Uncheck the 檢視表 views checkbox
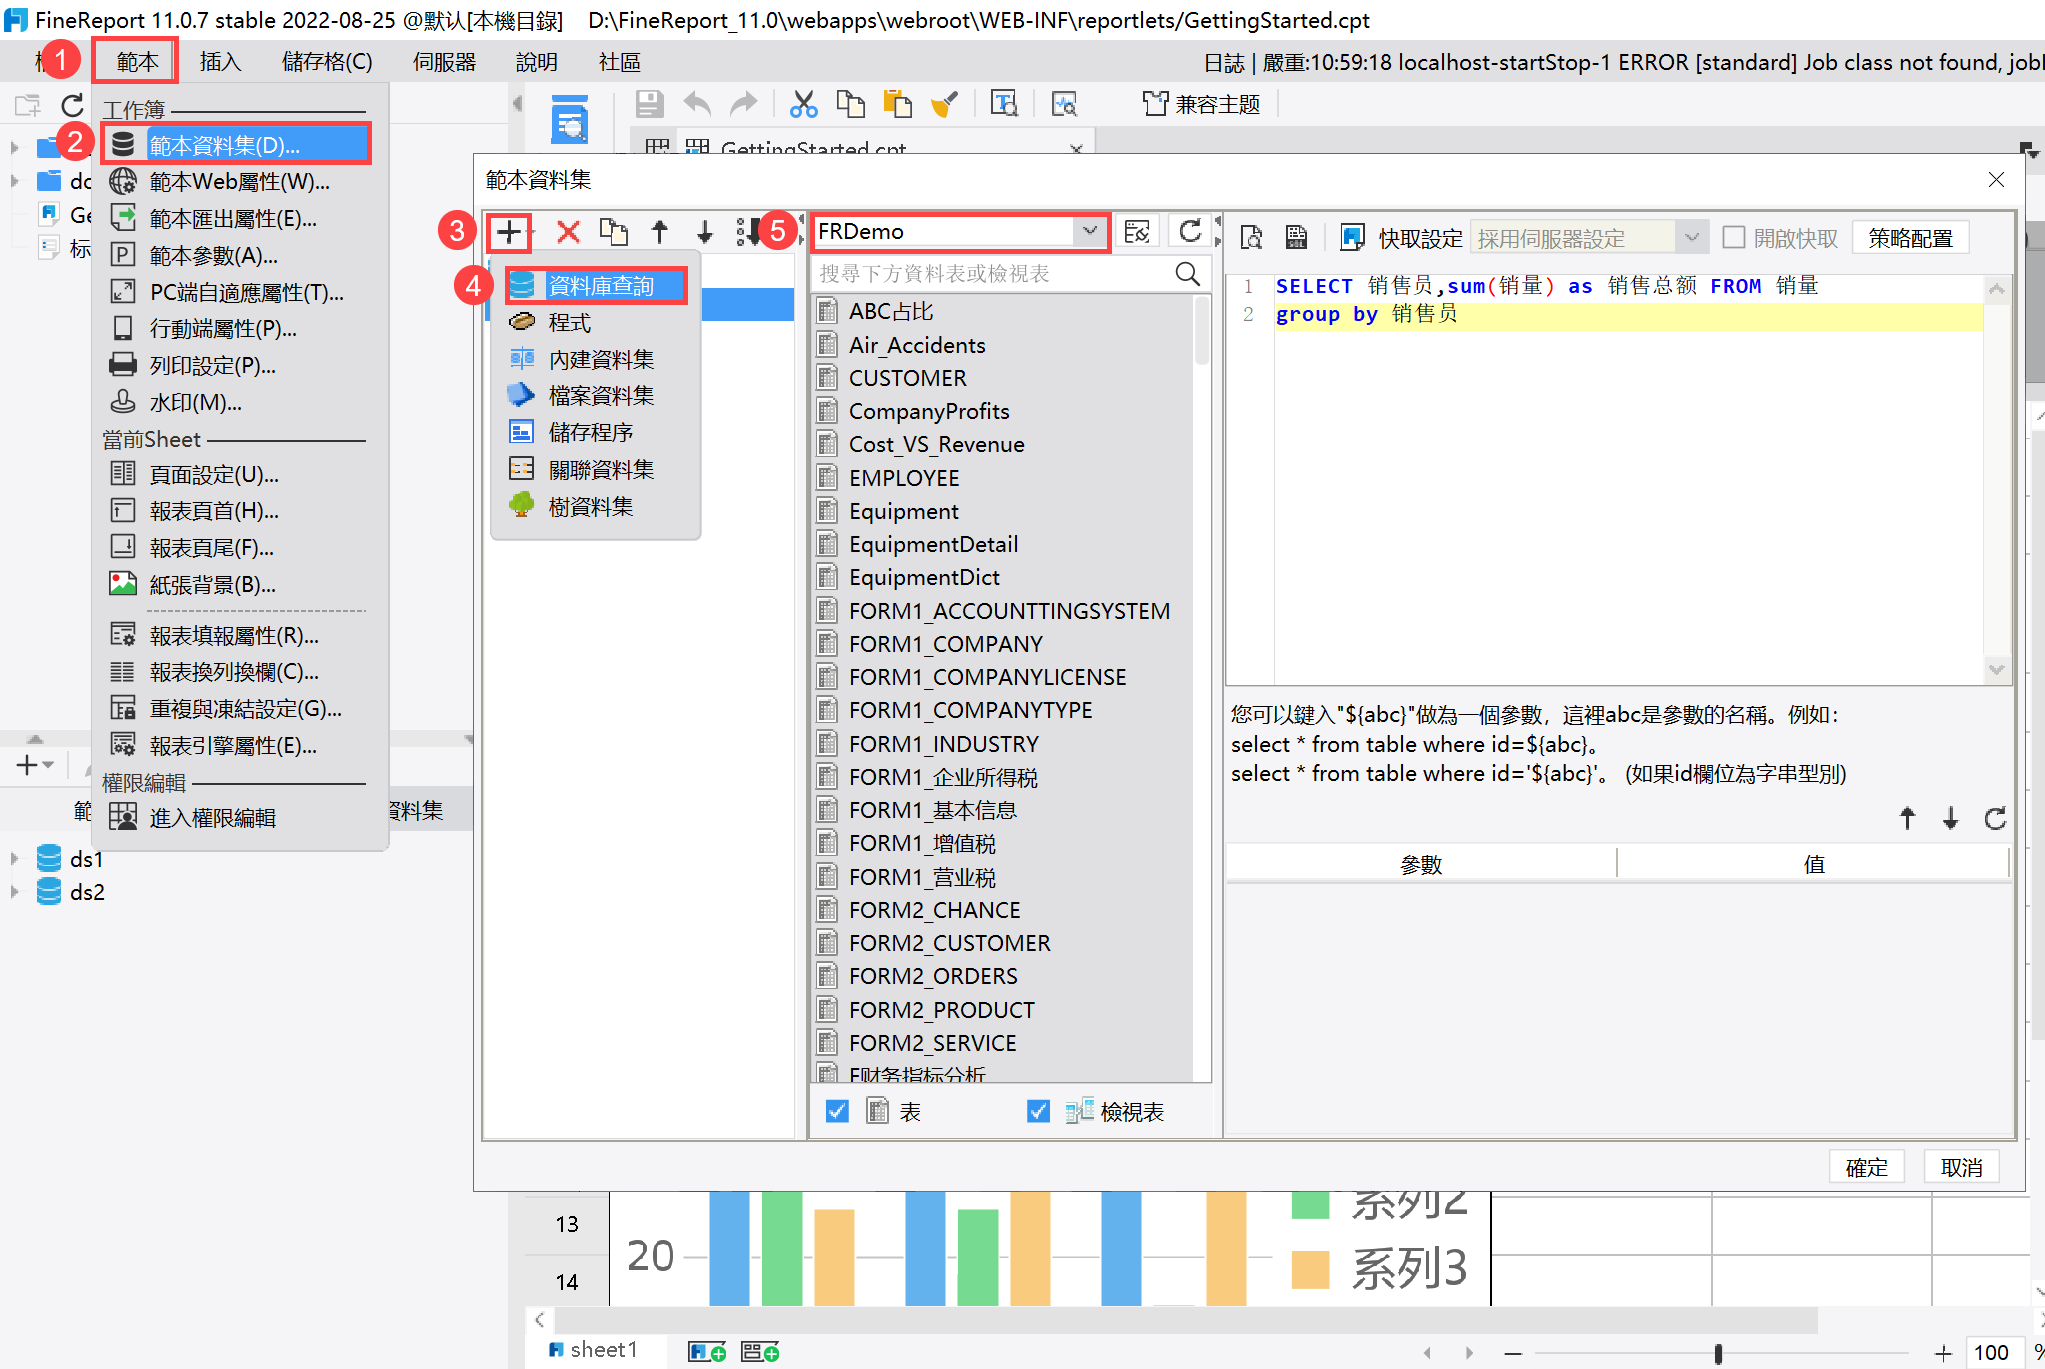Screen dimensions: 2045x1369 pos(1038,1111)
